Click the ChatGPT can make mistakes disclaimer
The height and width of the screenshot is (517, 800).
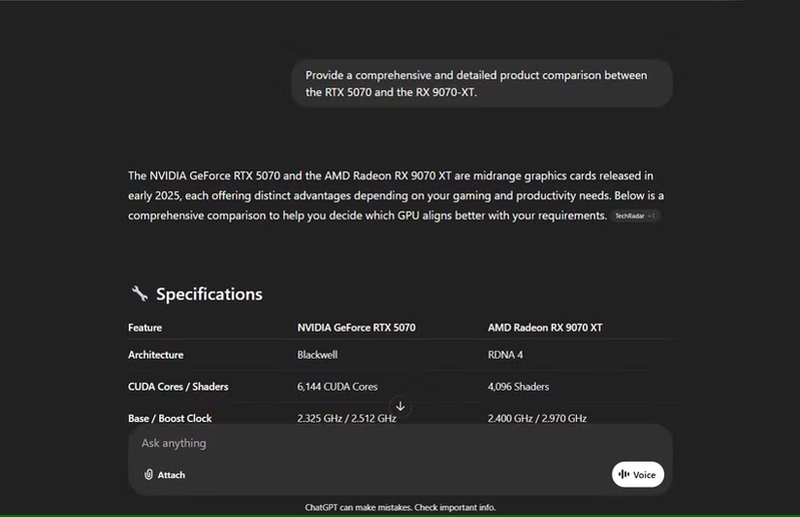click(400, 507)
